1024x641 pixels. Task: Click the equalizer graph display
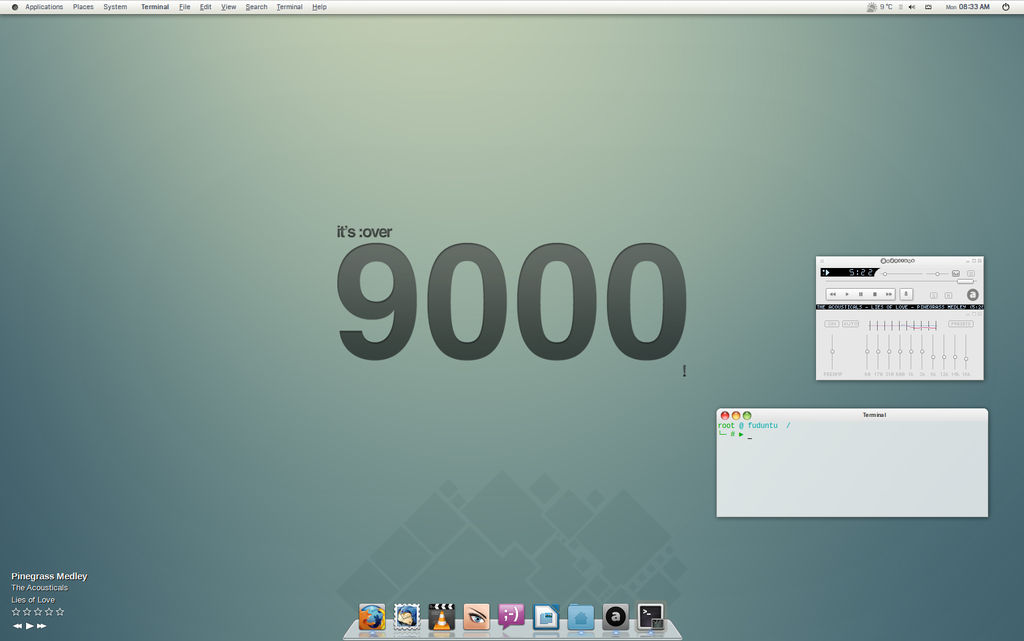(903, 326)
